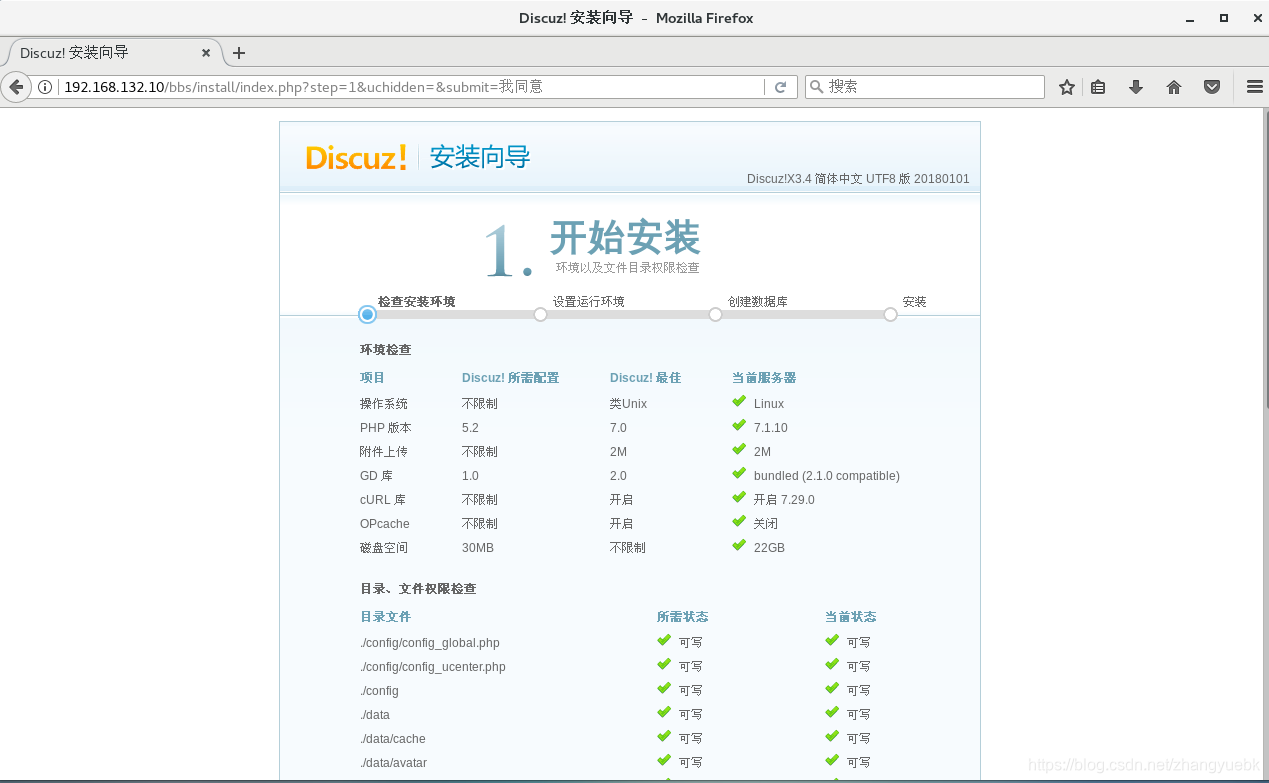
Task: Click 所需状态 check for ./config row
Action: [664, 688]
